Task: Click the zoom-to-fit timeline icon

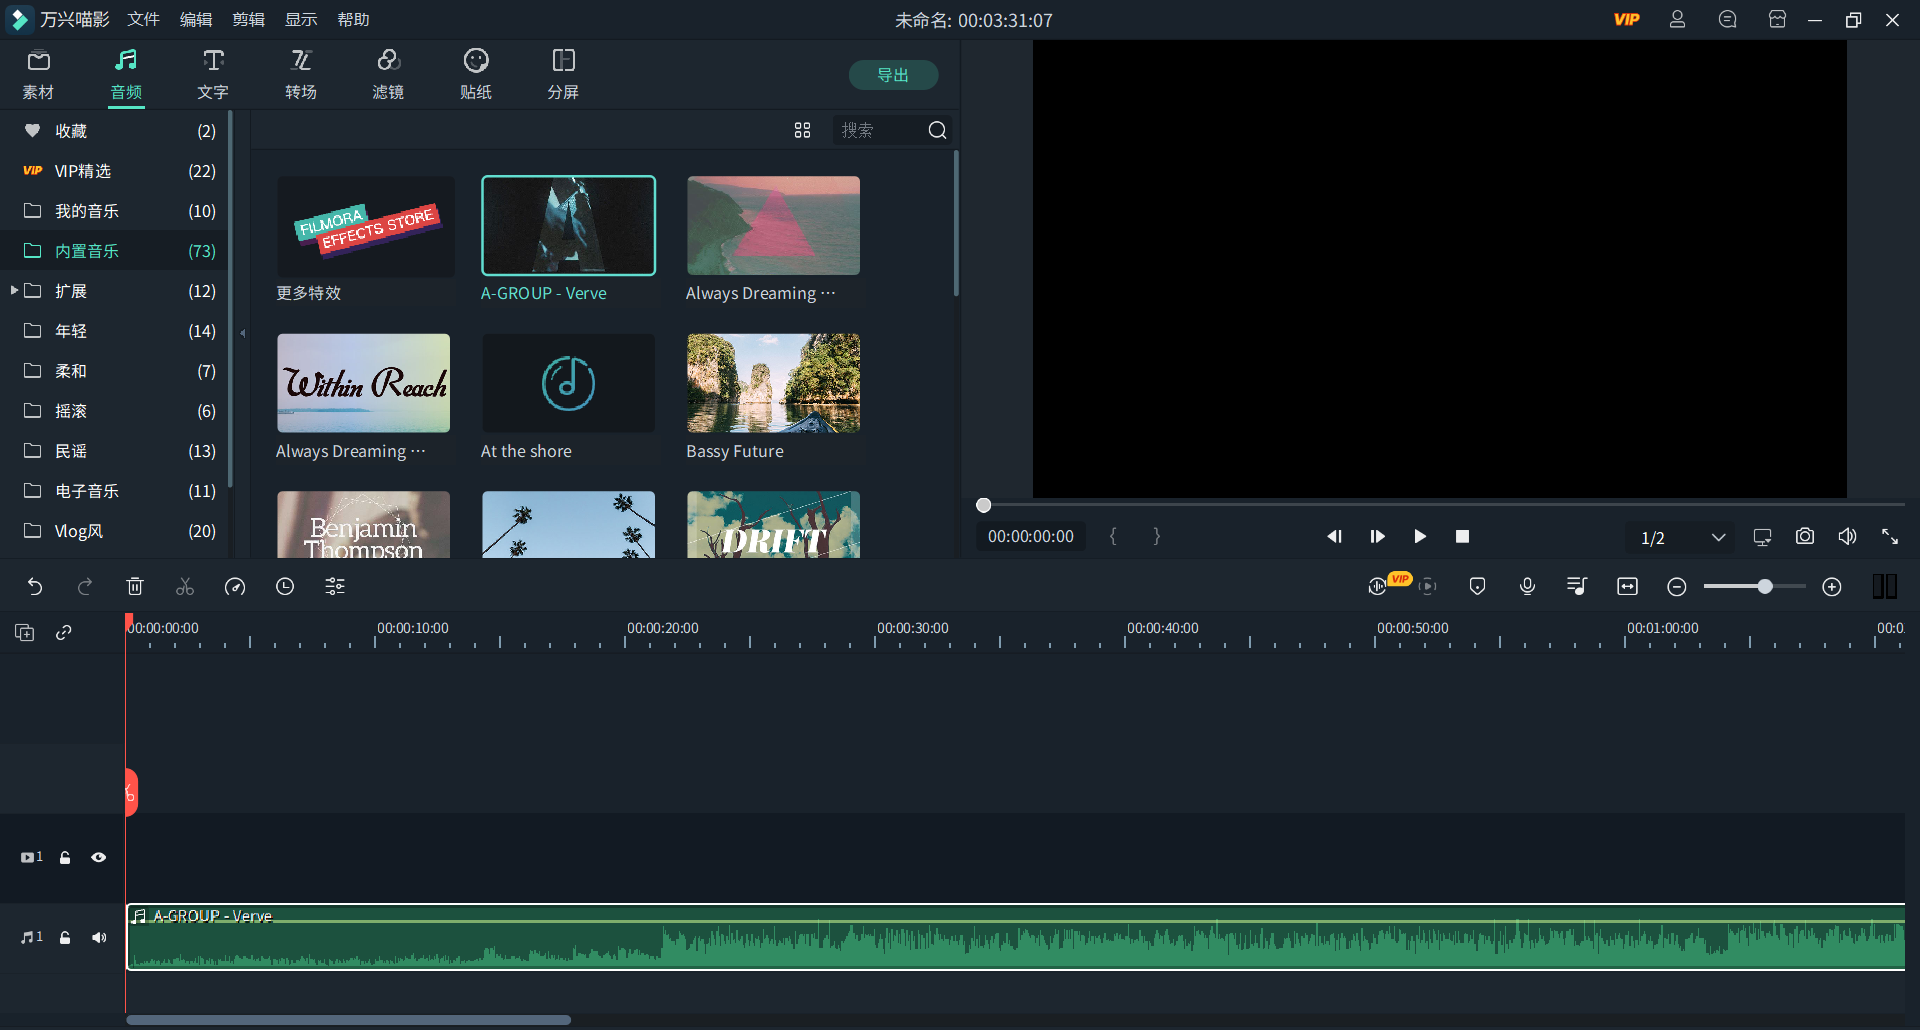Action: (1627, 587)
